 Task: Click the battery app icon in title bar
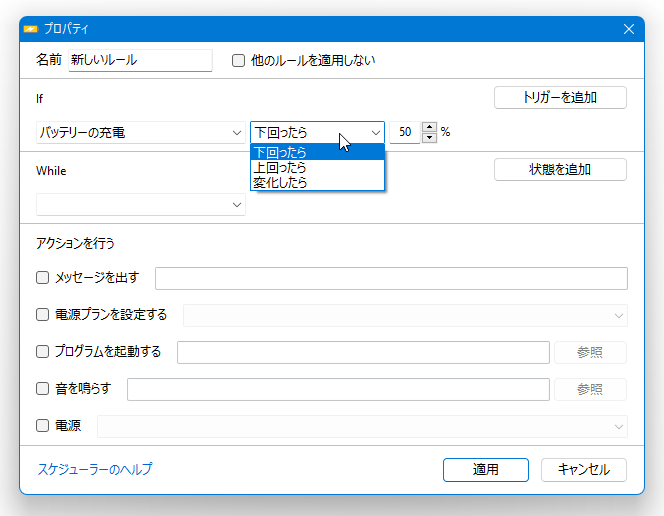tap(30, 29)
